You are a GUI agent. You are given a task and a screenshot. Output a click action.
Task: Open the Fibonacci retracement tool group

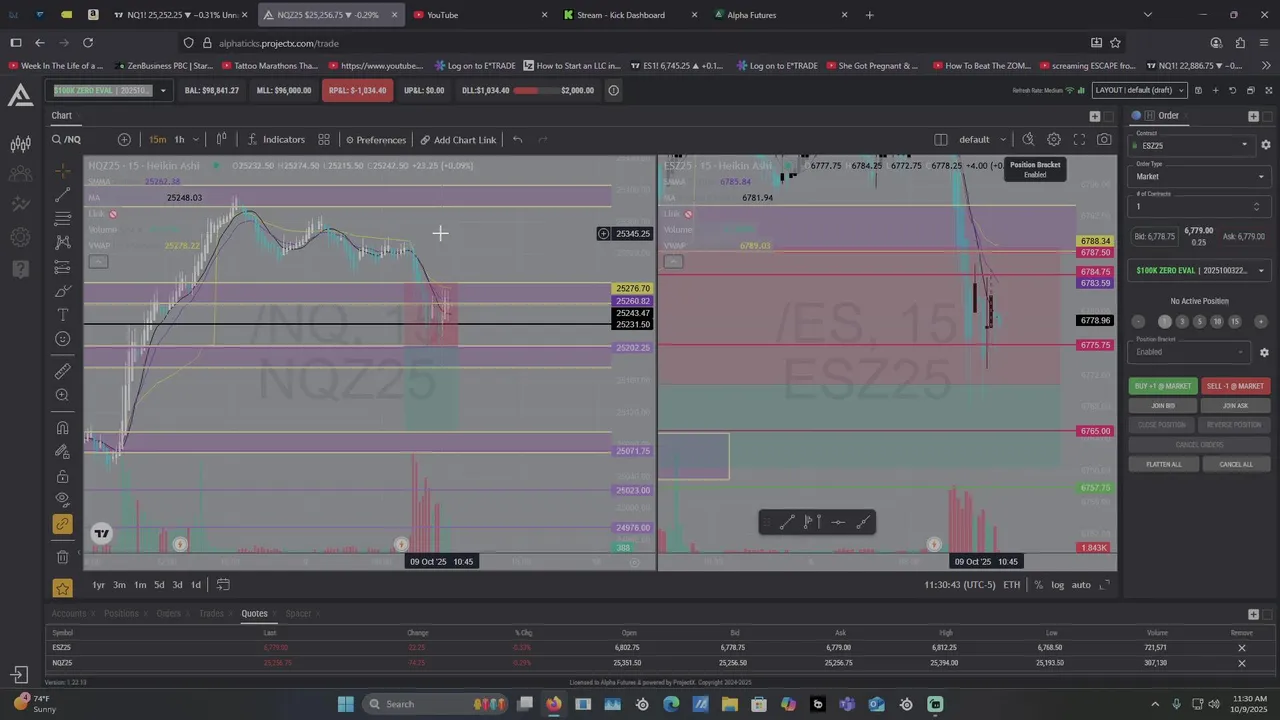tap(62, 218)
